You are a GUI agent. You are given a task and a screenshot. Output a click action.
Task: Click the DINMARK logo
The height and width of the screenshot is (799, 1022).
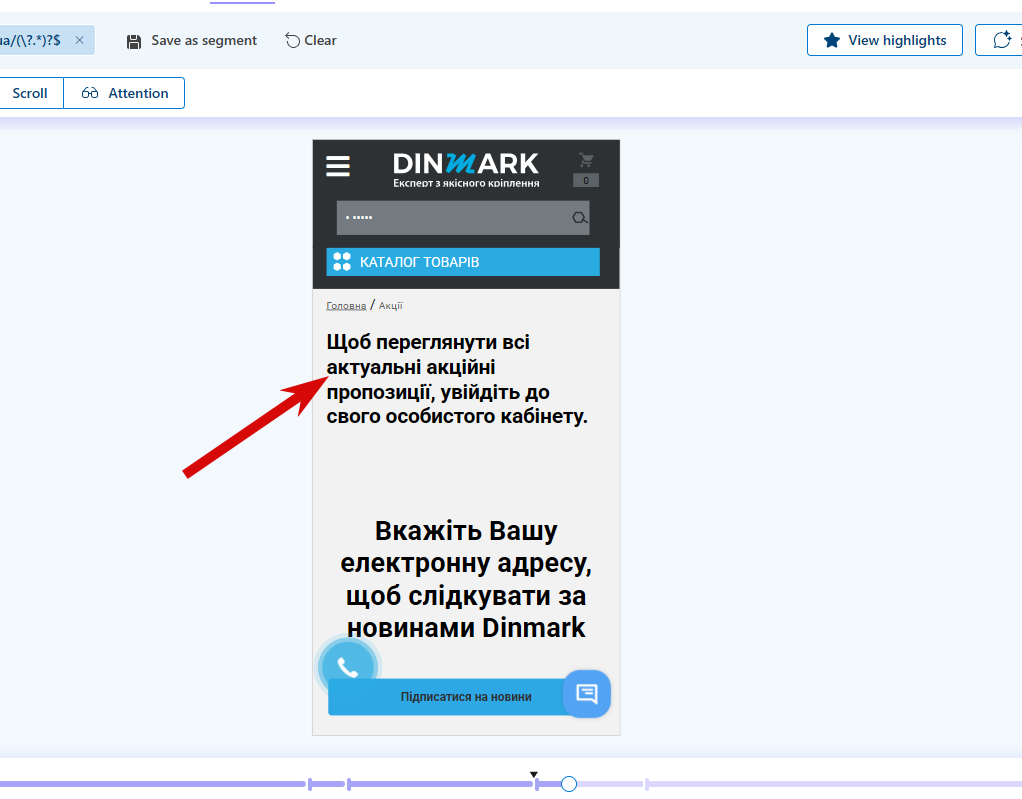click(465, 164)
